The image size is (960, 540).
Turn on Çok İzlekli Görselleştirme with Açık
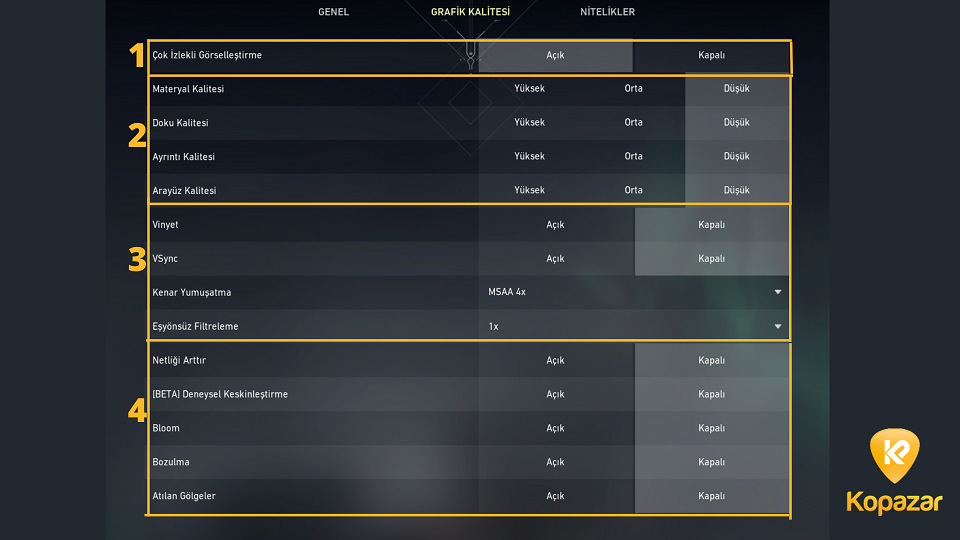click(x=555, y=55)
